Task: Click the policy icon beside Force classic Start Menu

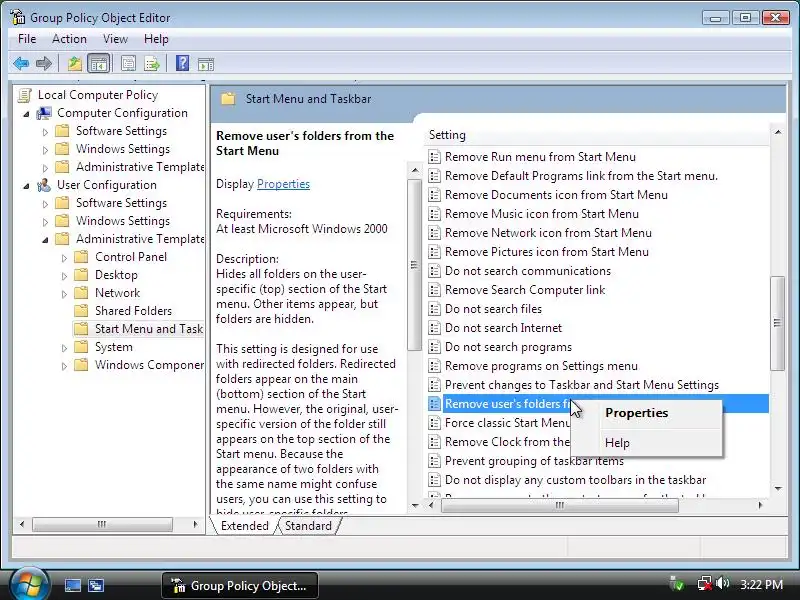Action: tap(434, 422)
